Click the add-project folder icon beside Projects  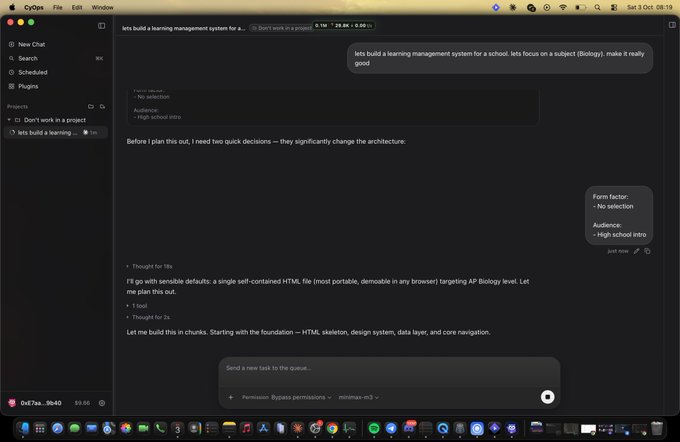coord(102,106)
